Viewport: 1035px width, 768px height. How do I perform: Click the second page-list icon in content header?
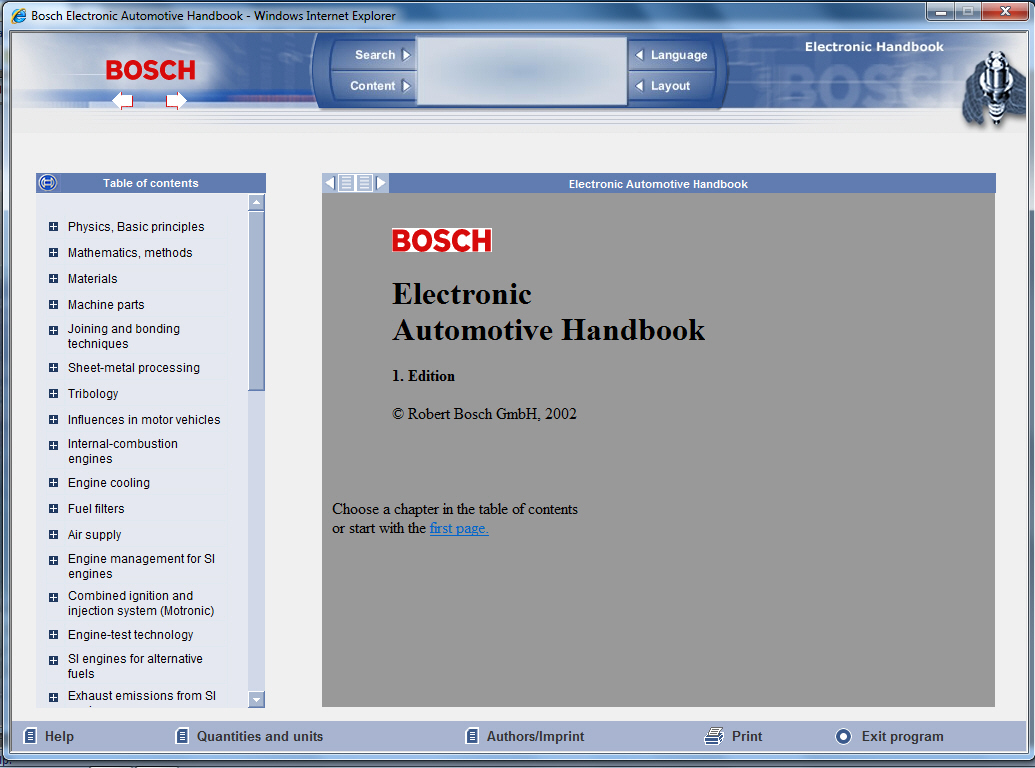[364, 183]
